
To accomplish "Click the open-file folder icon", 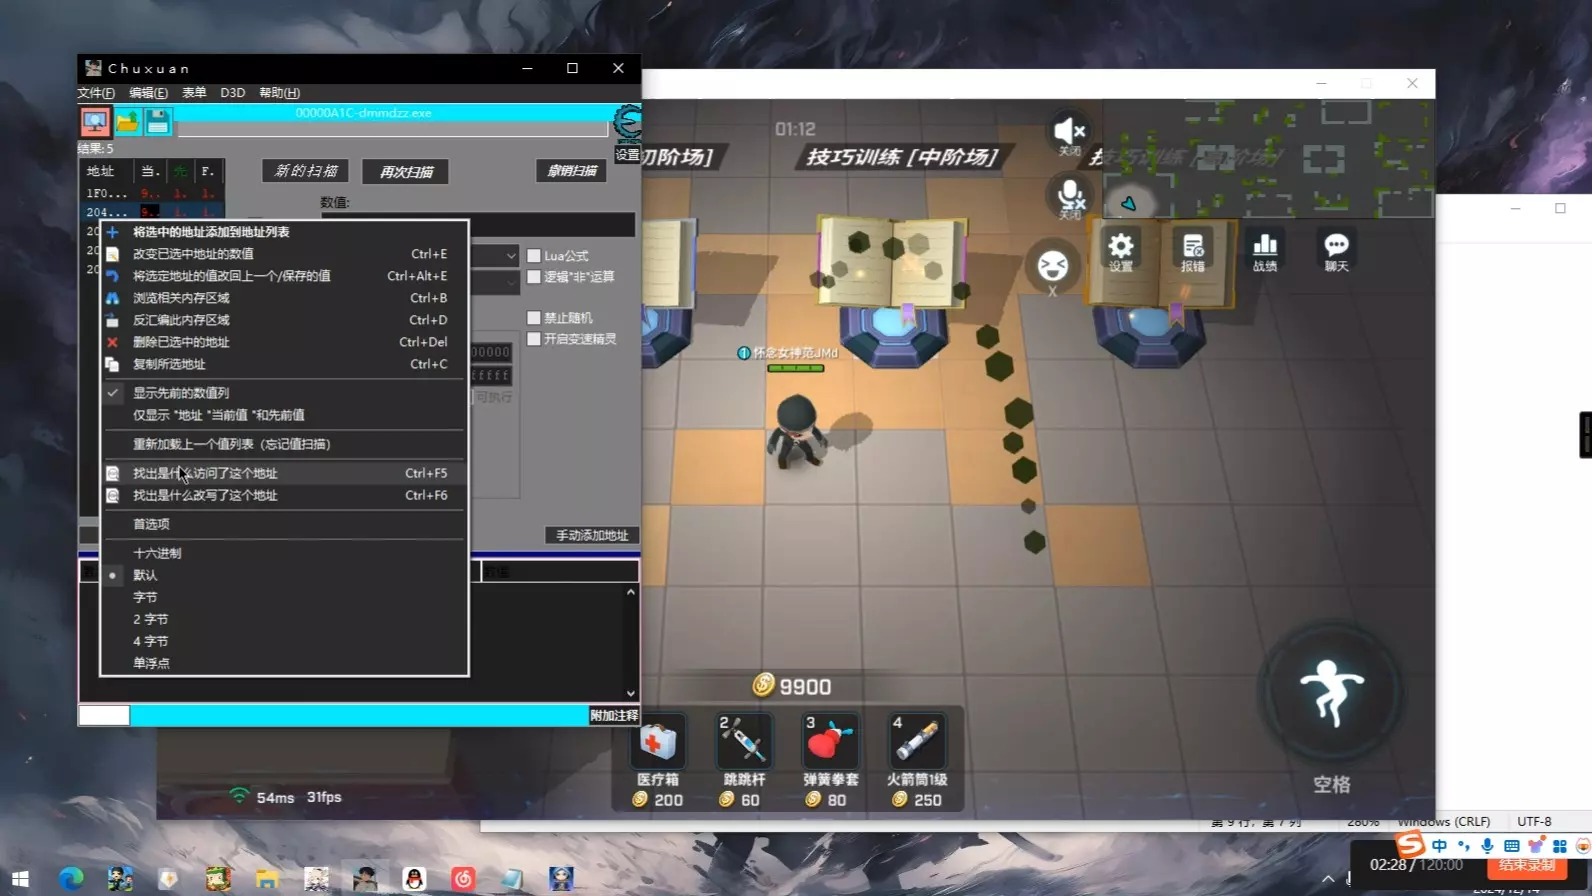I will [x=127, y=122].
